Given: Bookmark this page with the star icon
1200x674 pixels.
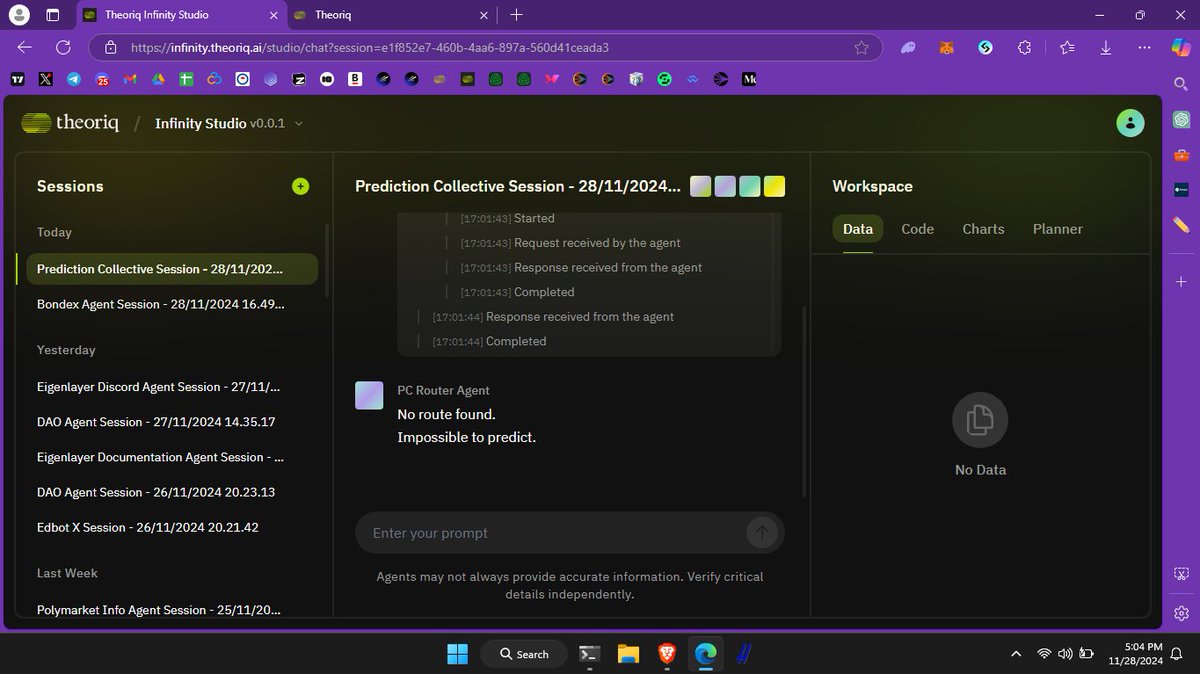Looking at the screenshot, I should [x=861, y=47].
